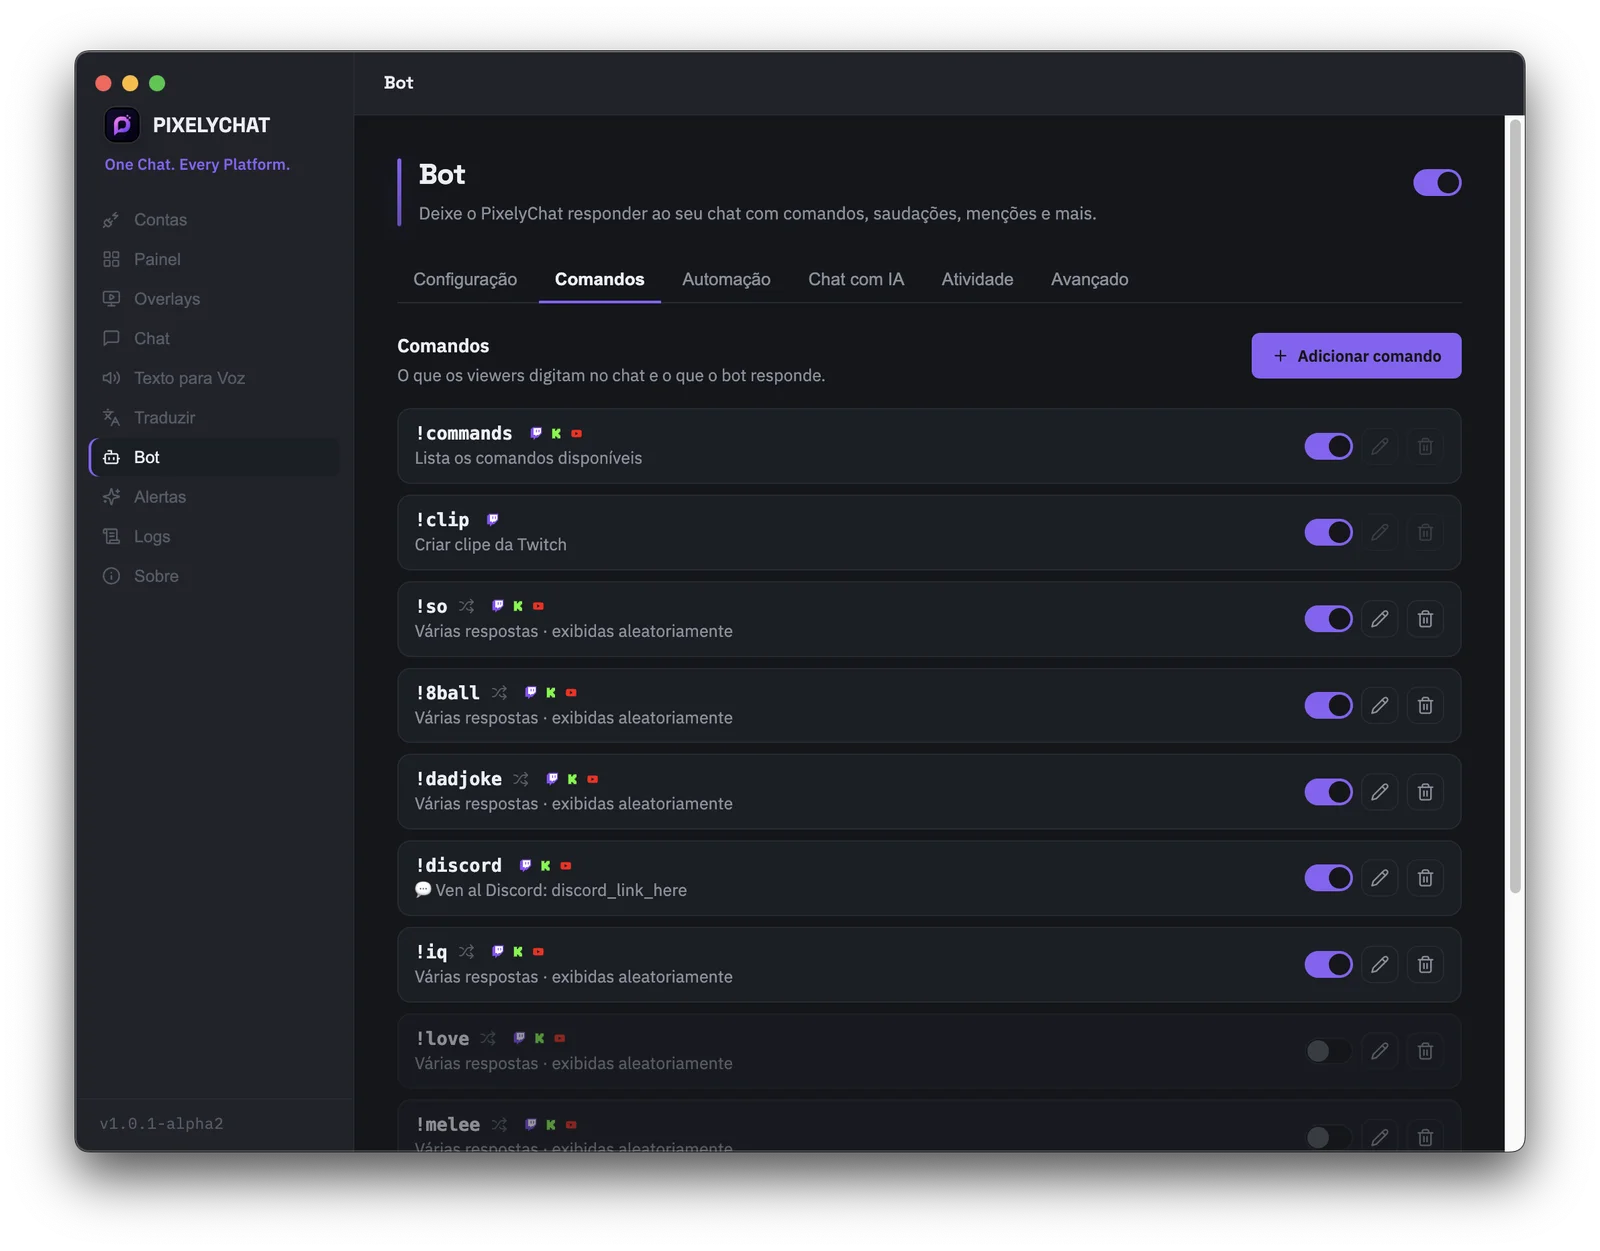
Task: Delete the !8ball command
Action: pyautogui.click(x=1425, y=706)
